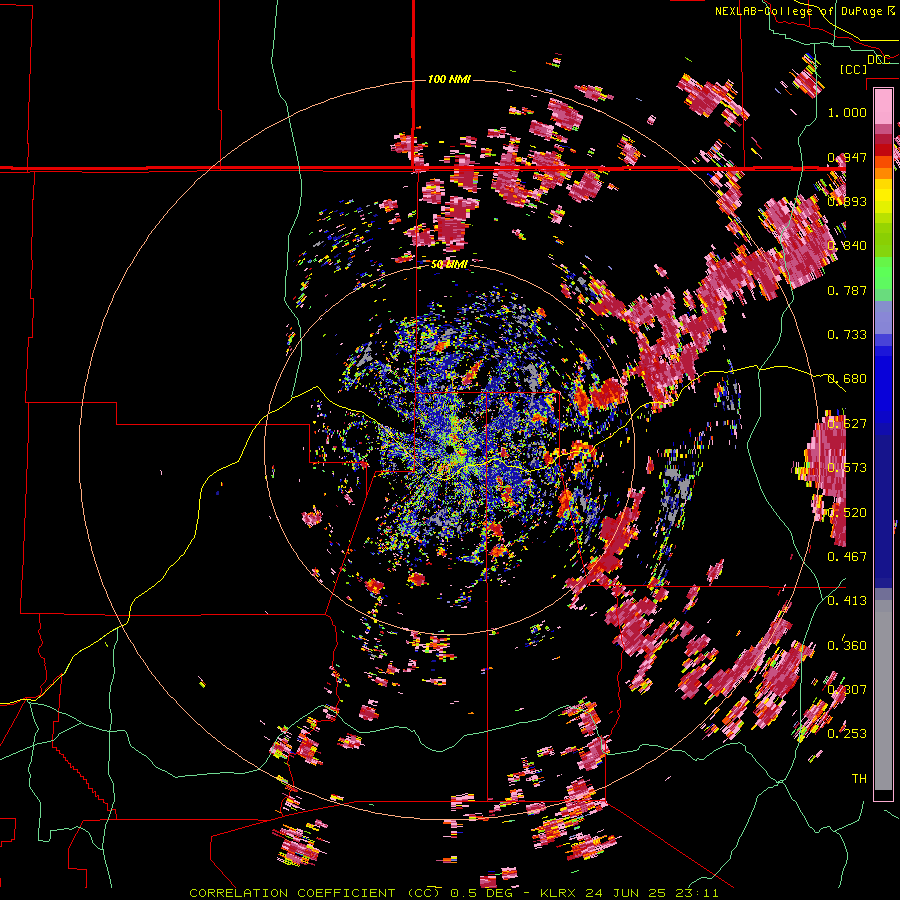Pick the gray segment of color bar

pyautogui.click(x=883, y=695)
